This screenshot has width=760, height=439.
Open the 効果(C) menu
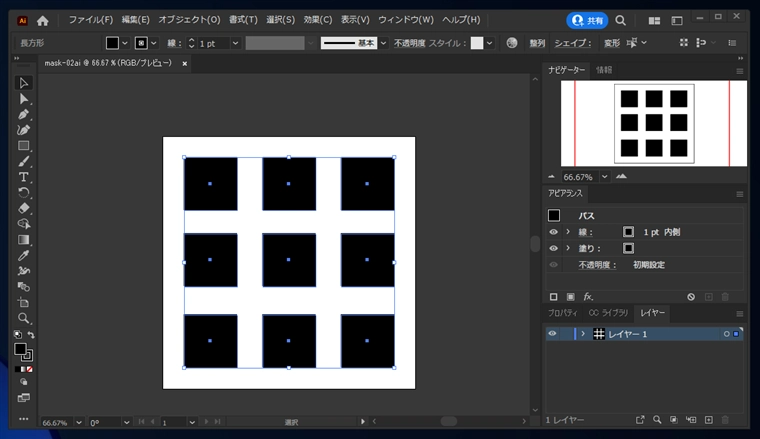[318, 20]
